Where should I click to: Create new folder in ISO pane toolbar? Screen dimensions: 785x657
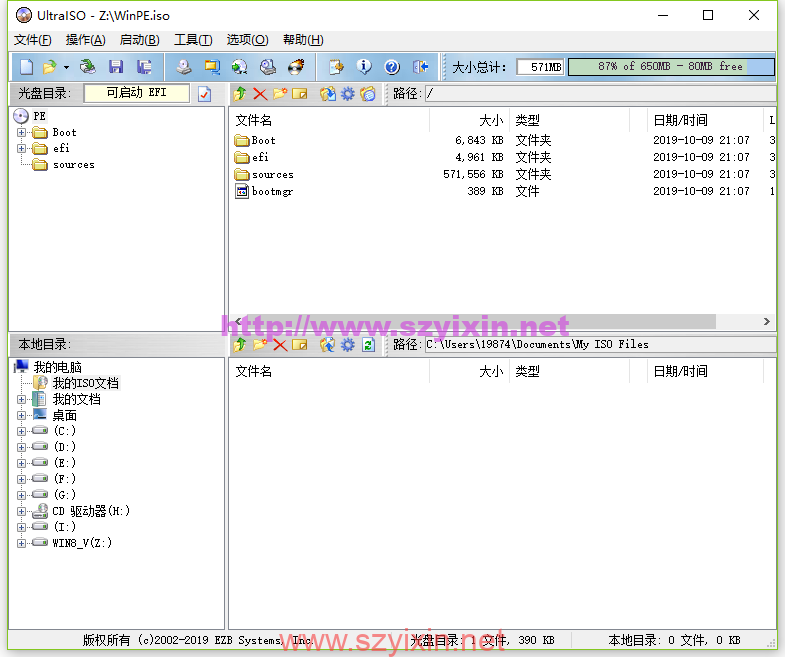pyautogui.click(x=280, y=94)
